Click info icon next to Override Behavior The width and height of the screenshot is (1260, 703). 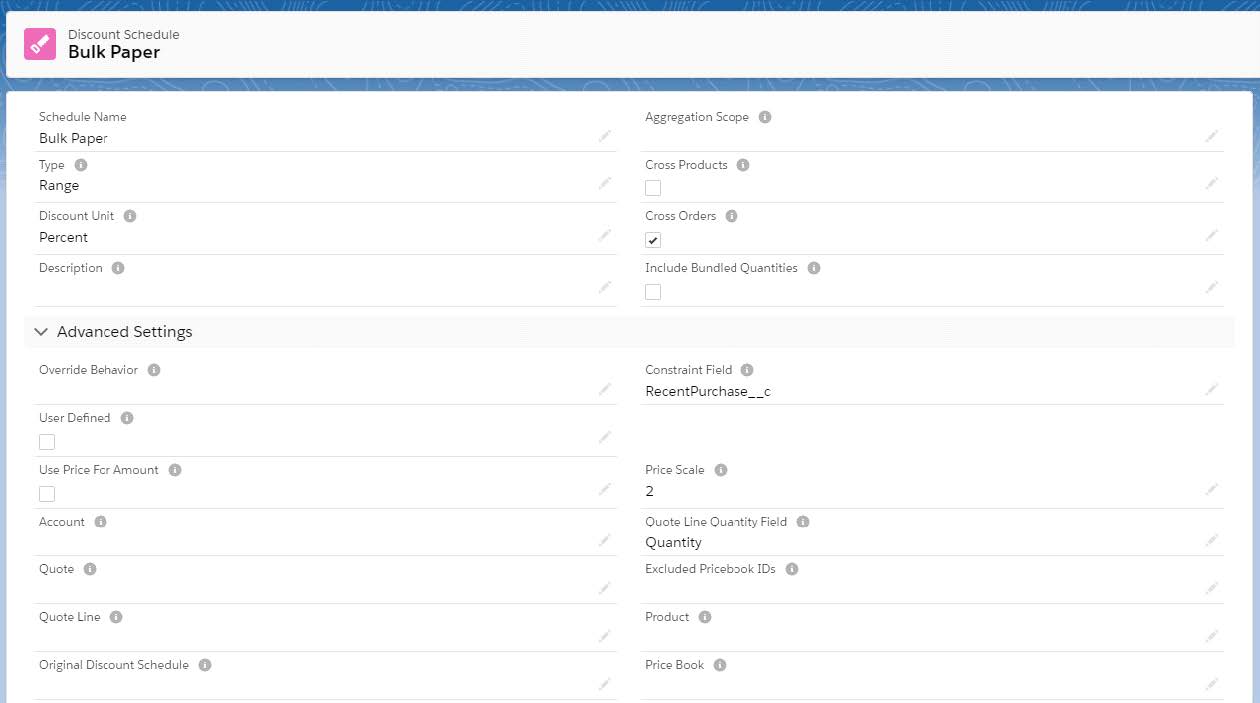click(154, 370)
